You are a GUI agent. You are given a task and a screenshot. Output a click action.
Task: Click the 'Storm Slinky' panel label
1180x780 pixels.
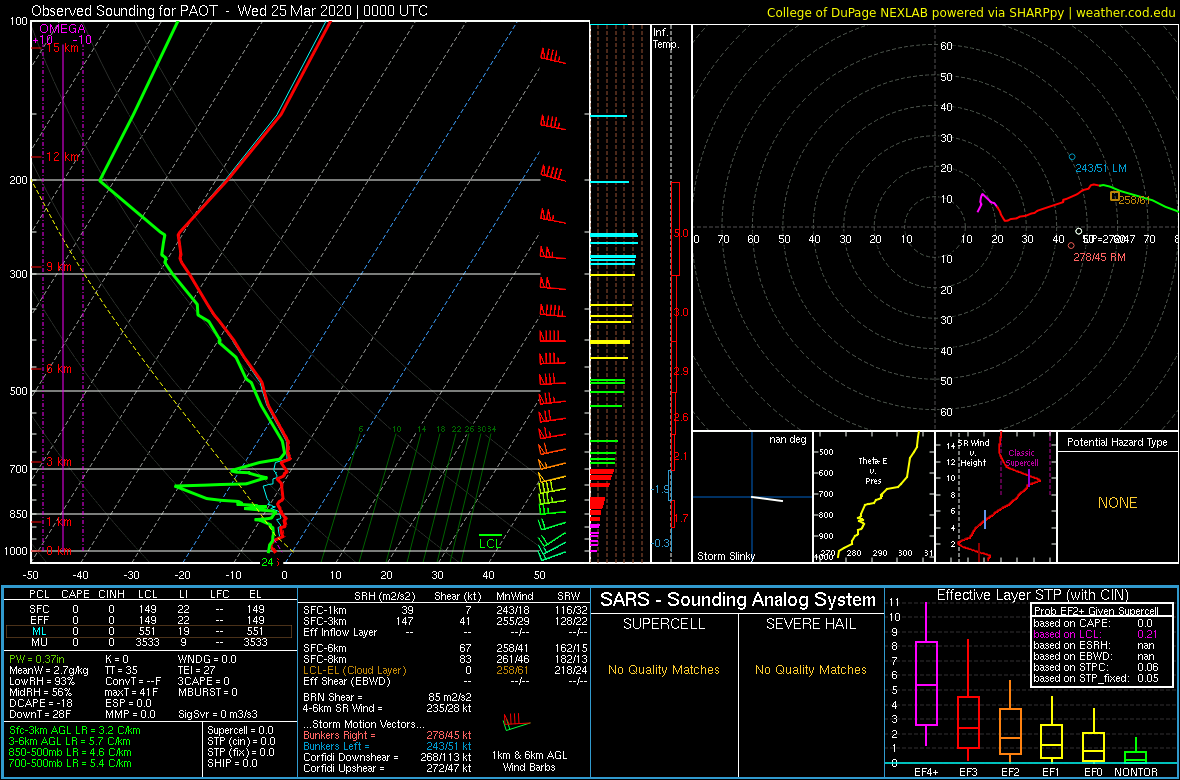click(x=727, y=556)
